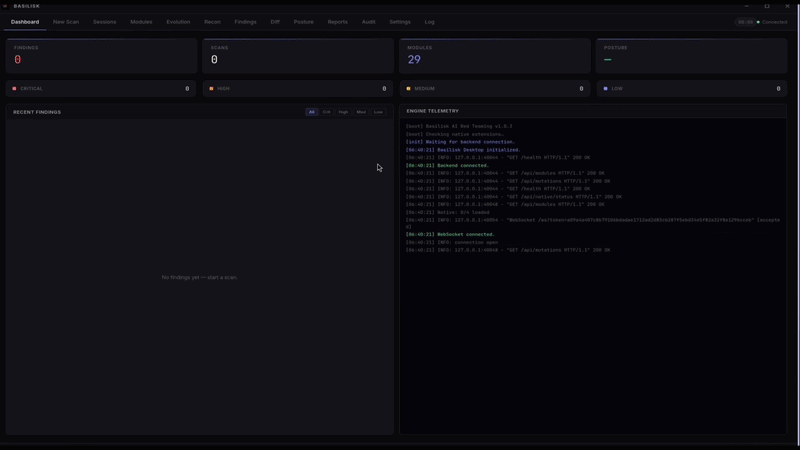Screen dimensions: 800x450
Task: Open the Sessions tab
Action: pos(105,22)
